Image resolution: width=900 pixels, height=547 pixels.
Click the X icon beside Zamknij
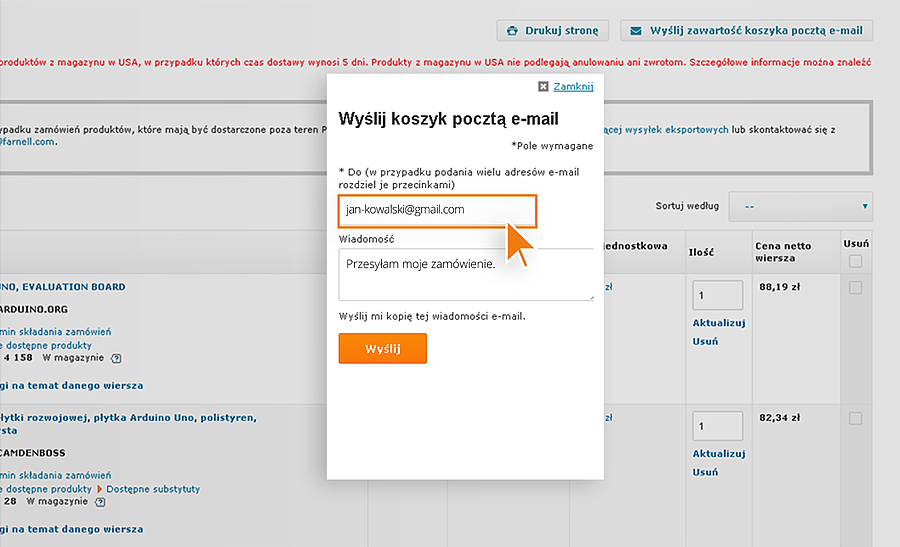[543, 87]
